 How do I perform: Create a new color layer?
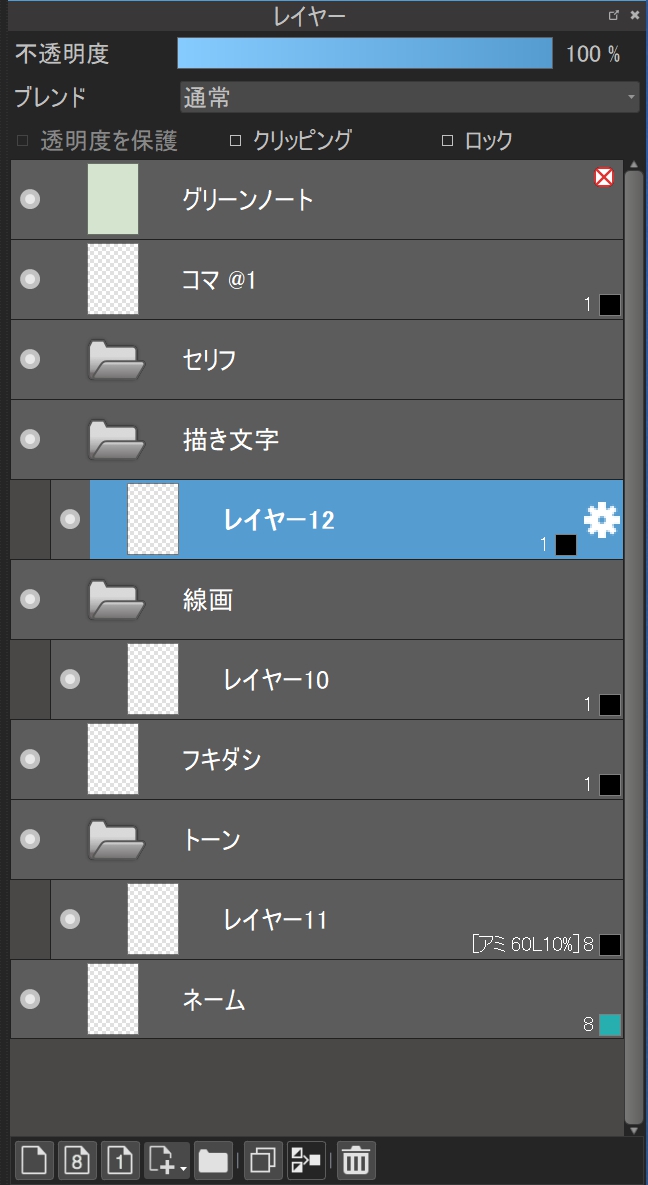point(35,1160)
